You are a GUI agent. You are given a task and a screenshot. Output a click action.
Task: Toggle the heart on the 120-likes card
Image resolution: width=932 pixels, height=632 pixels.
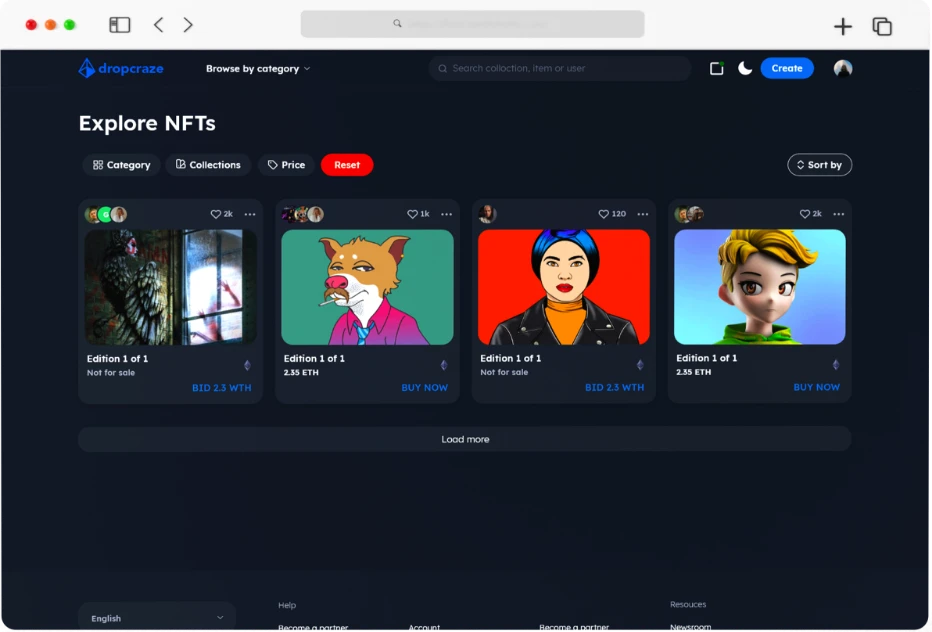point(601,213)
